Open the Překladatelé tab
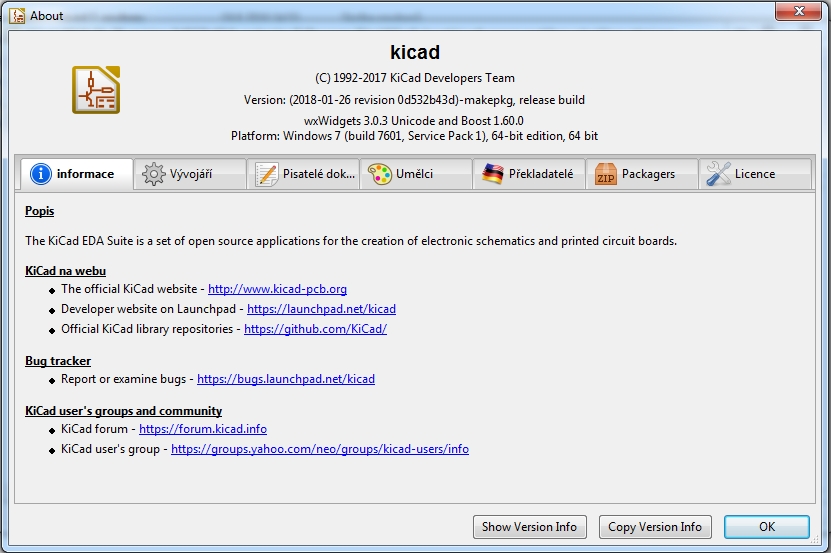The width and height of the screenshot is (831, 553). point(529,174)
